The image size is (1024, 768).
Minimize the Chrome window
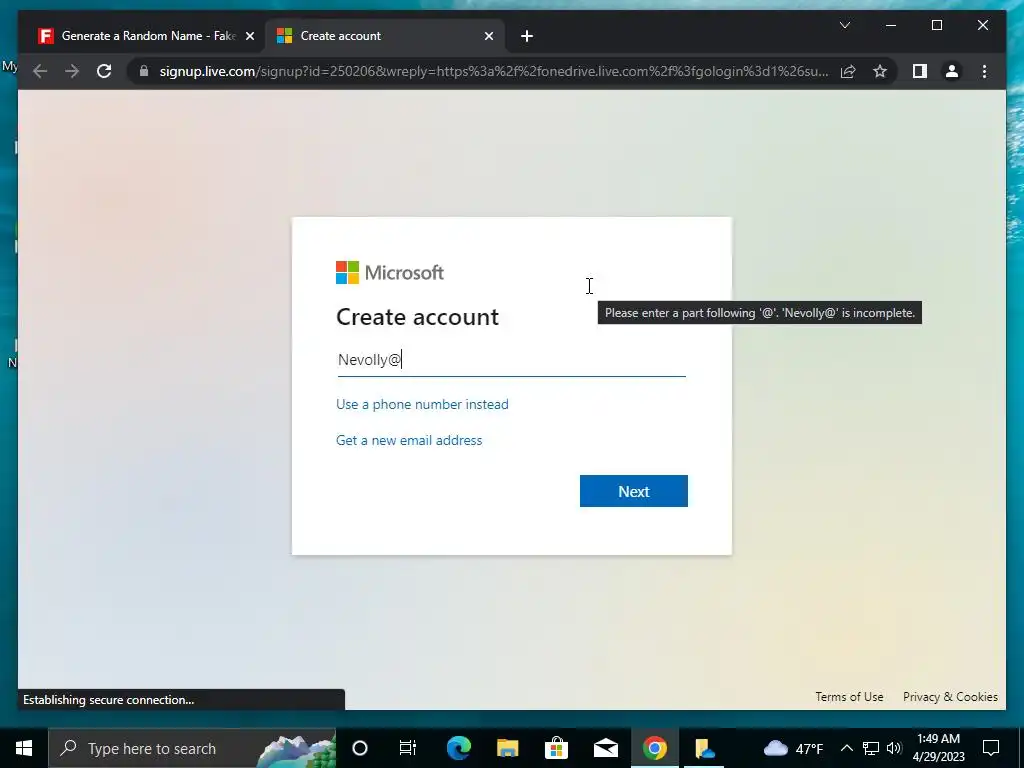(891, 25)
